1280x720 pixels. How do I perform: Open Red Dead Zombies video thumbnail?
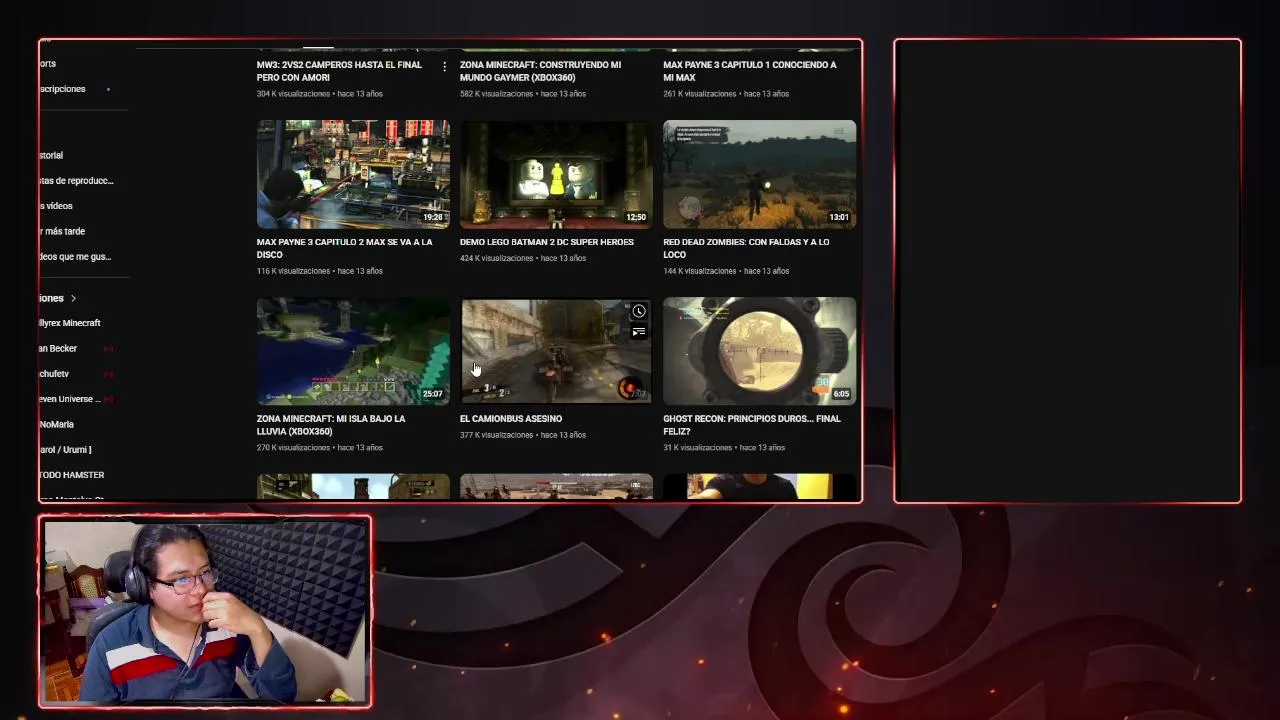pyautogui.click(x=759, y=175)
